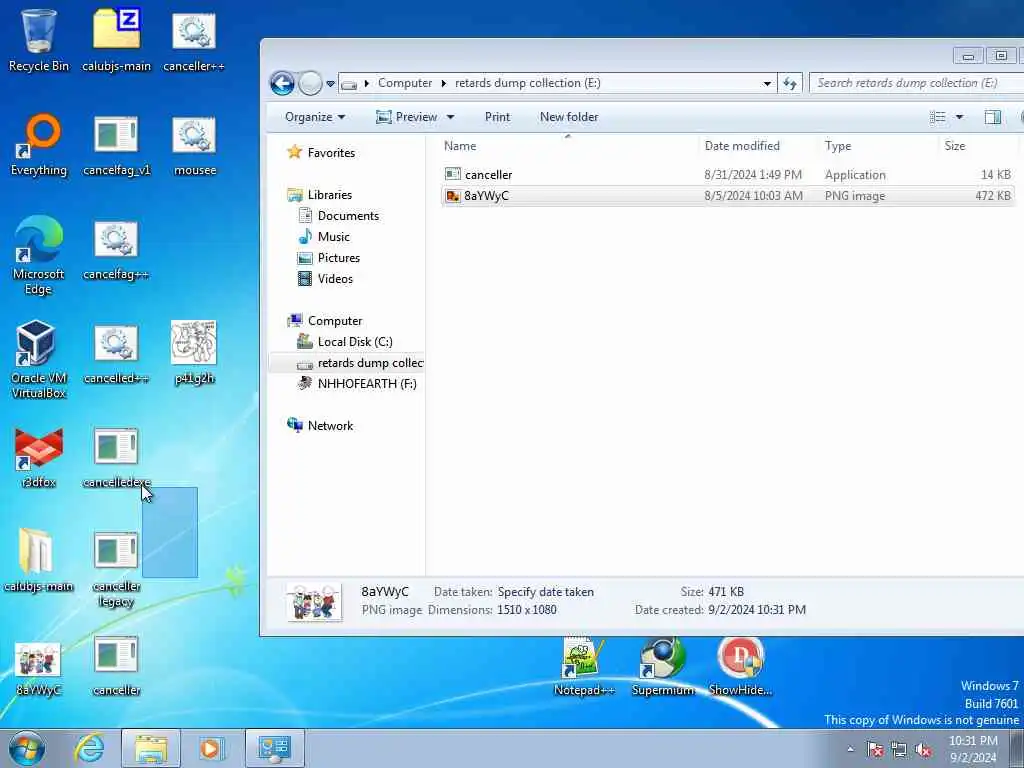Select the cancelled++ desktop icon
The image size is (1024, 768).
pos(116,353)
